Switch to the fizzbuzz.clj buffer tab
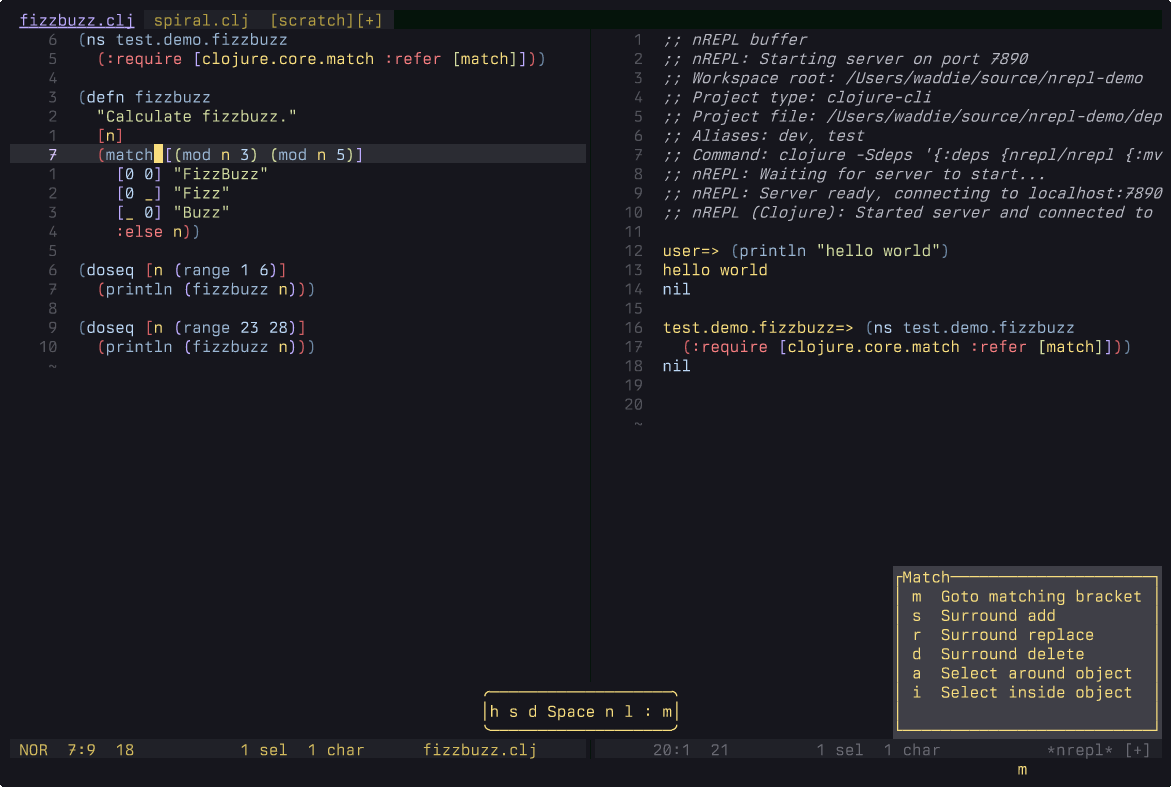The height and width of the screenshot is (787, 1171). pos(76,20)
